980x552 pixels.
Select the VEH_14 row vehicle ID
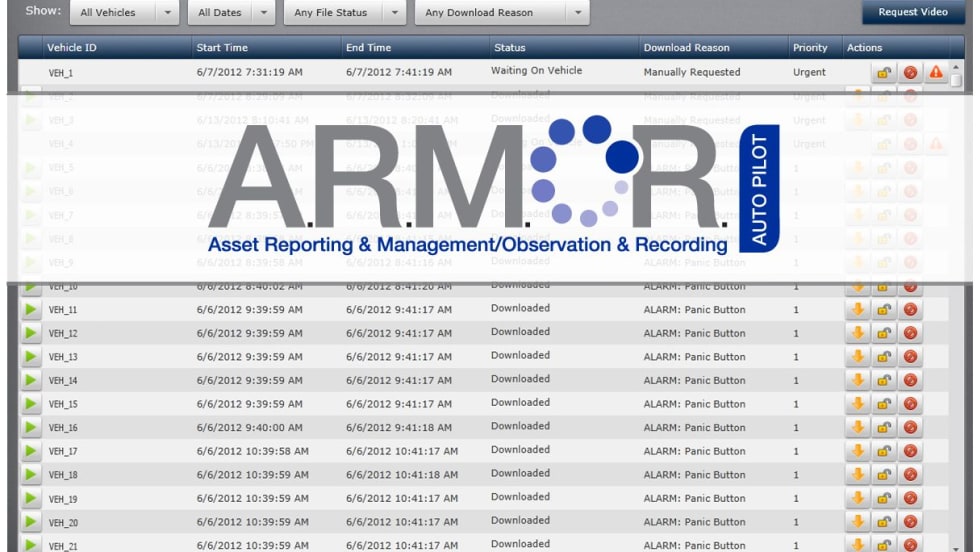[63, 381]
